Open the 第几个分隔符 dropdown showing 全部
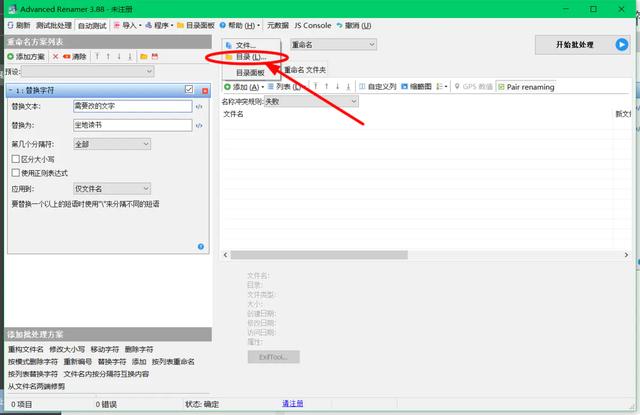Image resolution: width=640 pixels, height=415 pixels. (112, 144)
